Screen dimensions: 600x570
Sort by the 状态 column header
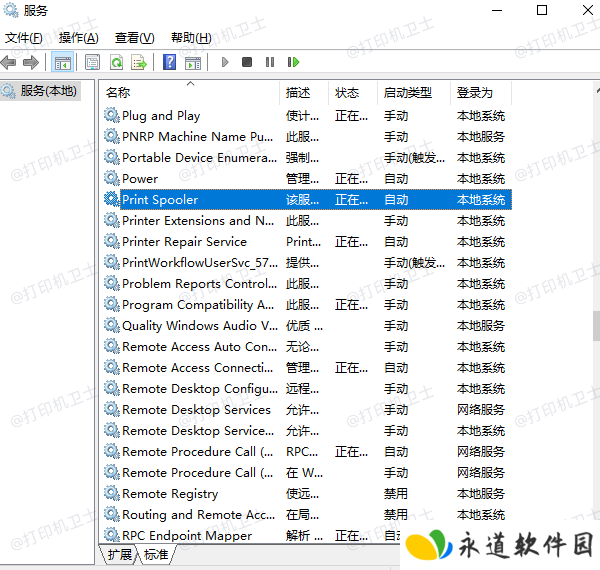click(x=353, y=93)
